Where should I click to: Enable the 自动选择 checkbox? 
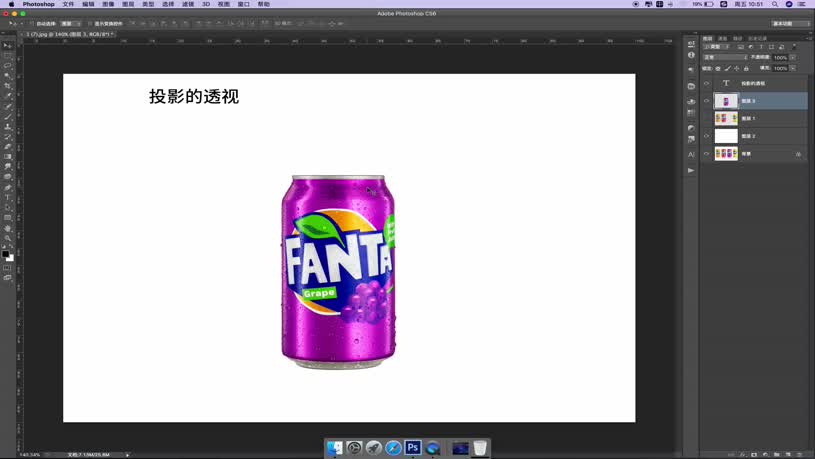32,24
